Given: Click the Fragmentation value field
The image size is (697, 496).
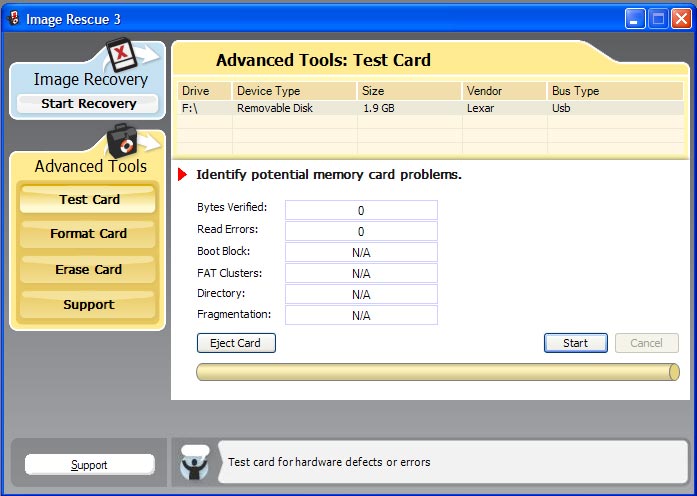Looking at the screenshot, I should [x=361, y=315].
